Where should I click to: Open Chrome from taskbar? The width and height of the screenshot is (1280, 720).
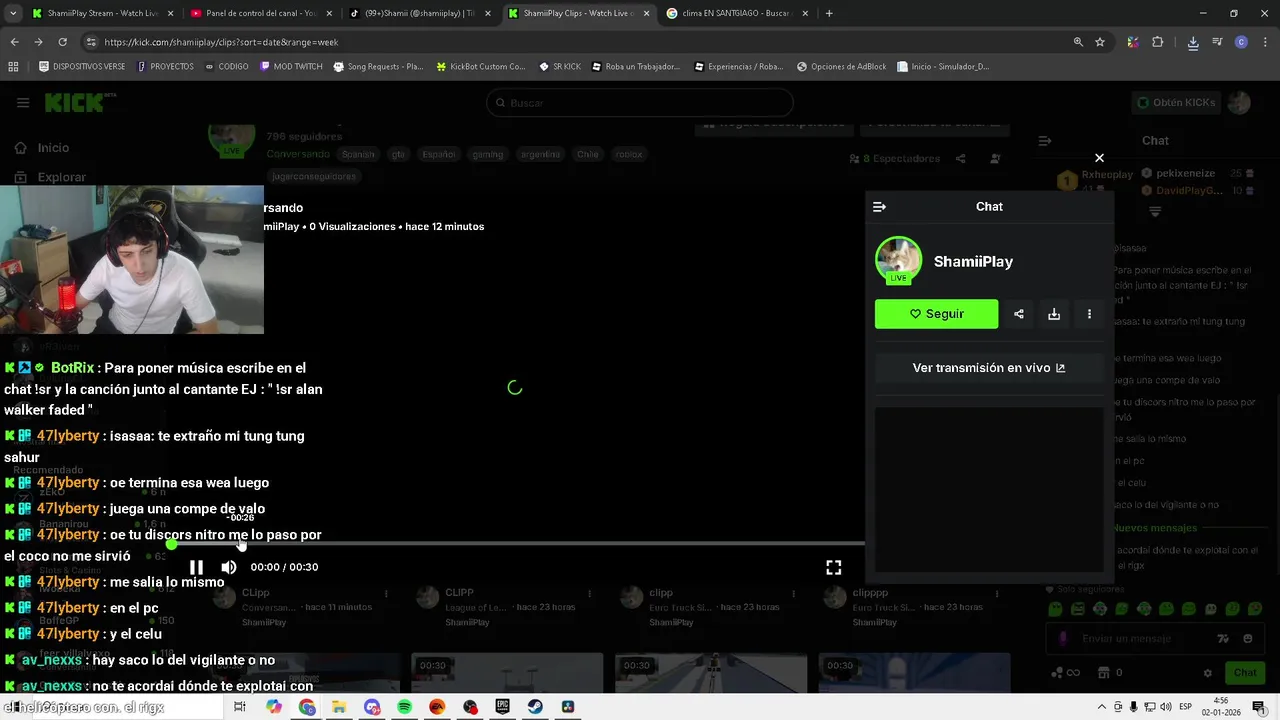(x=306, y=707)
